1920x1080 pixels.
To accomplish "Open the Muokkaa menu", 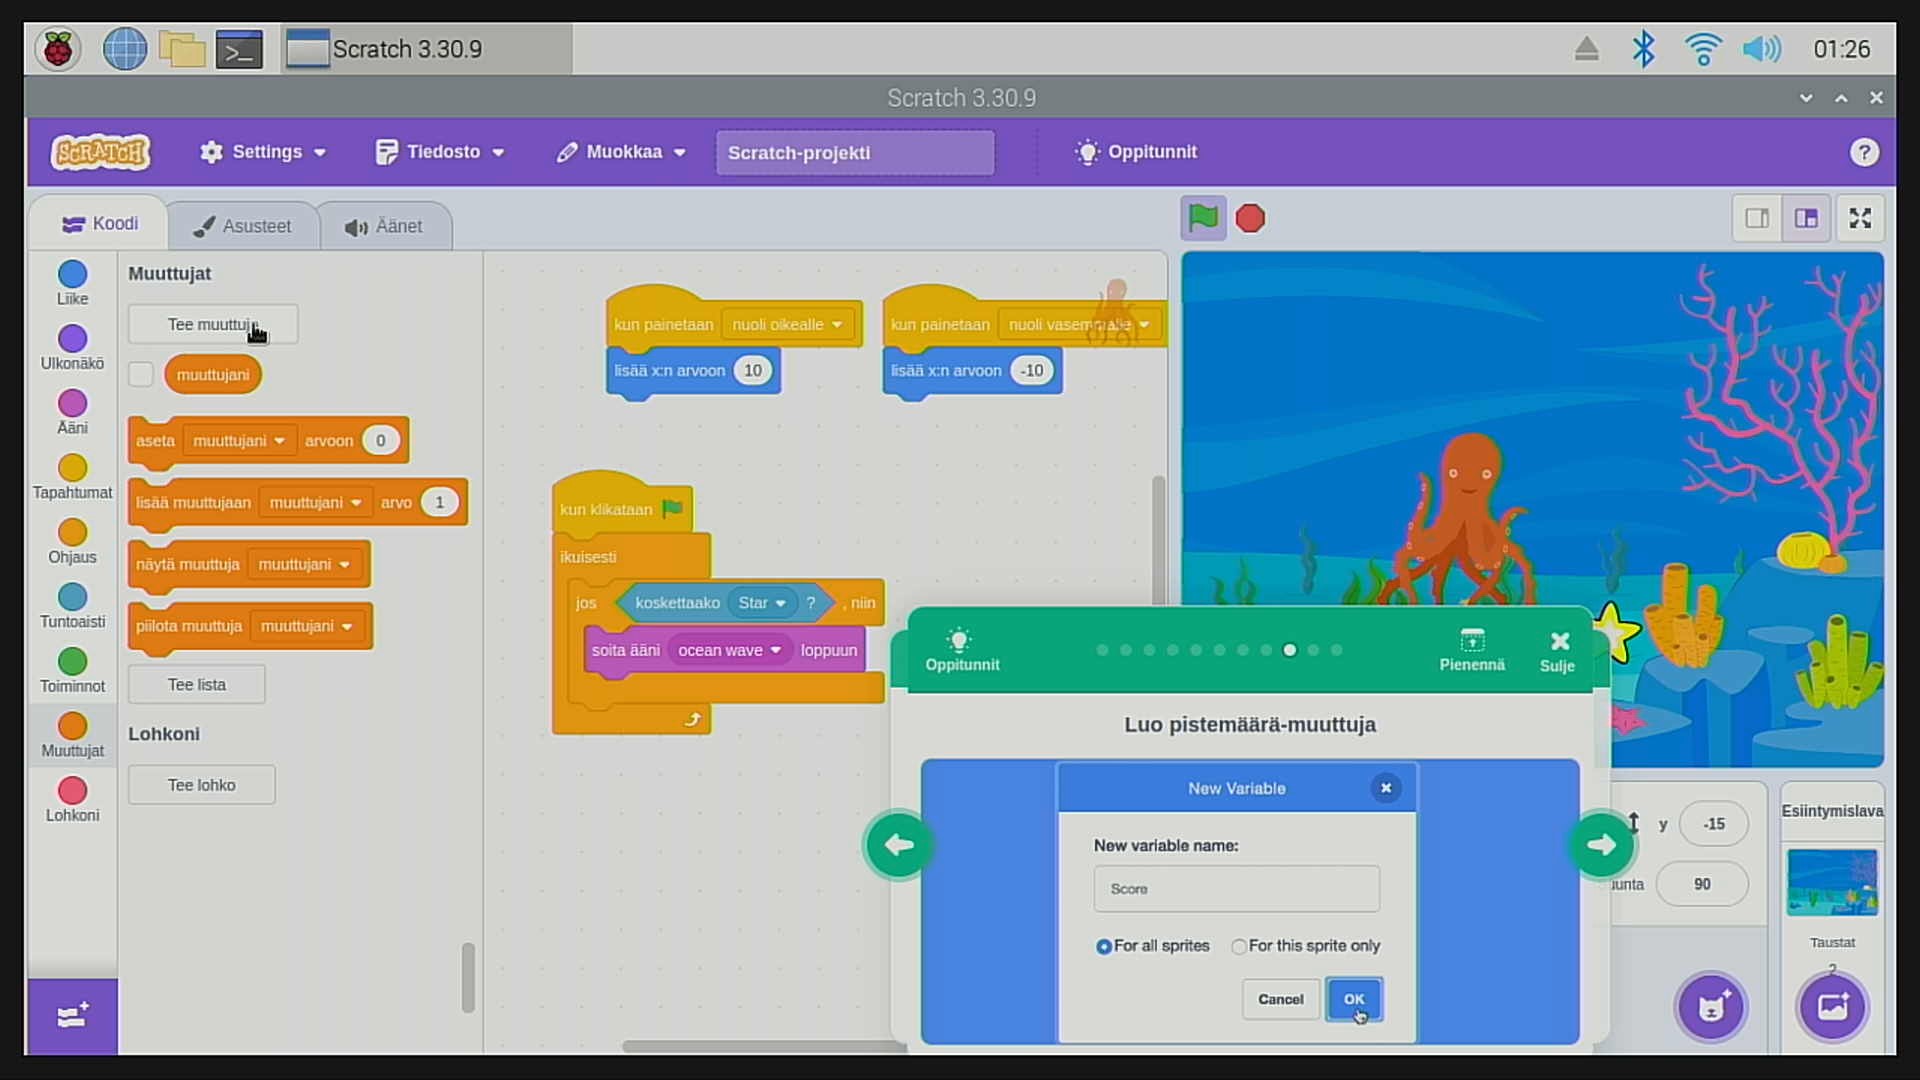I will point(621,152).
